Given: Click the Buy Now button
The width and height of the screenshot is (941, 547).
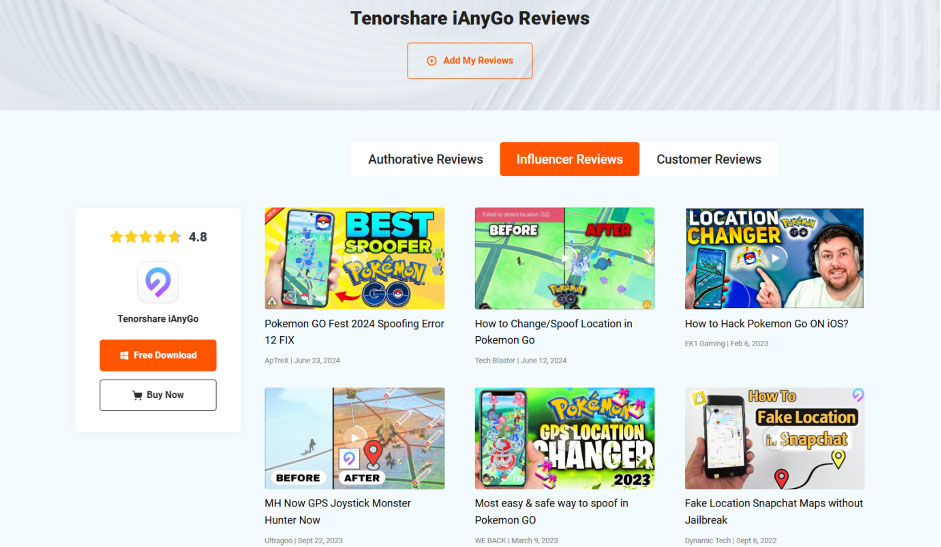Looking at the screenshot, I should pos(158,395).
